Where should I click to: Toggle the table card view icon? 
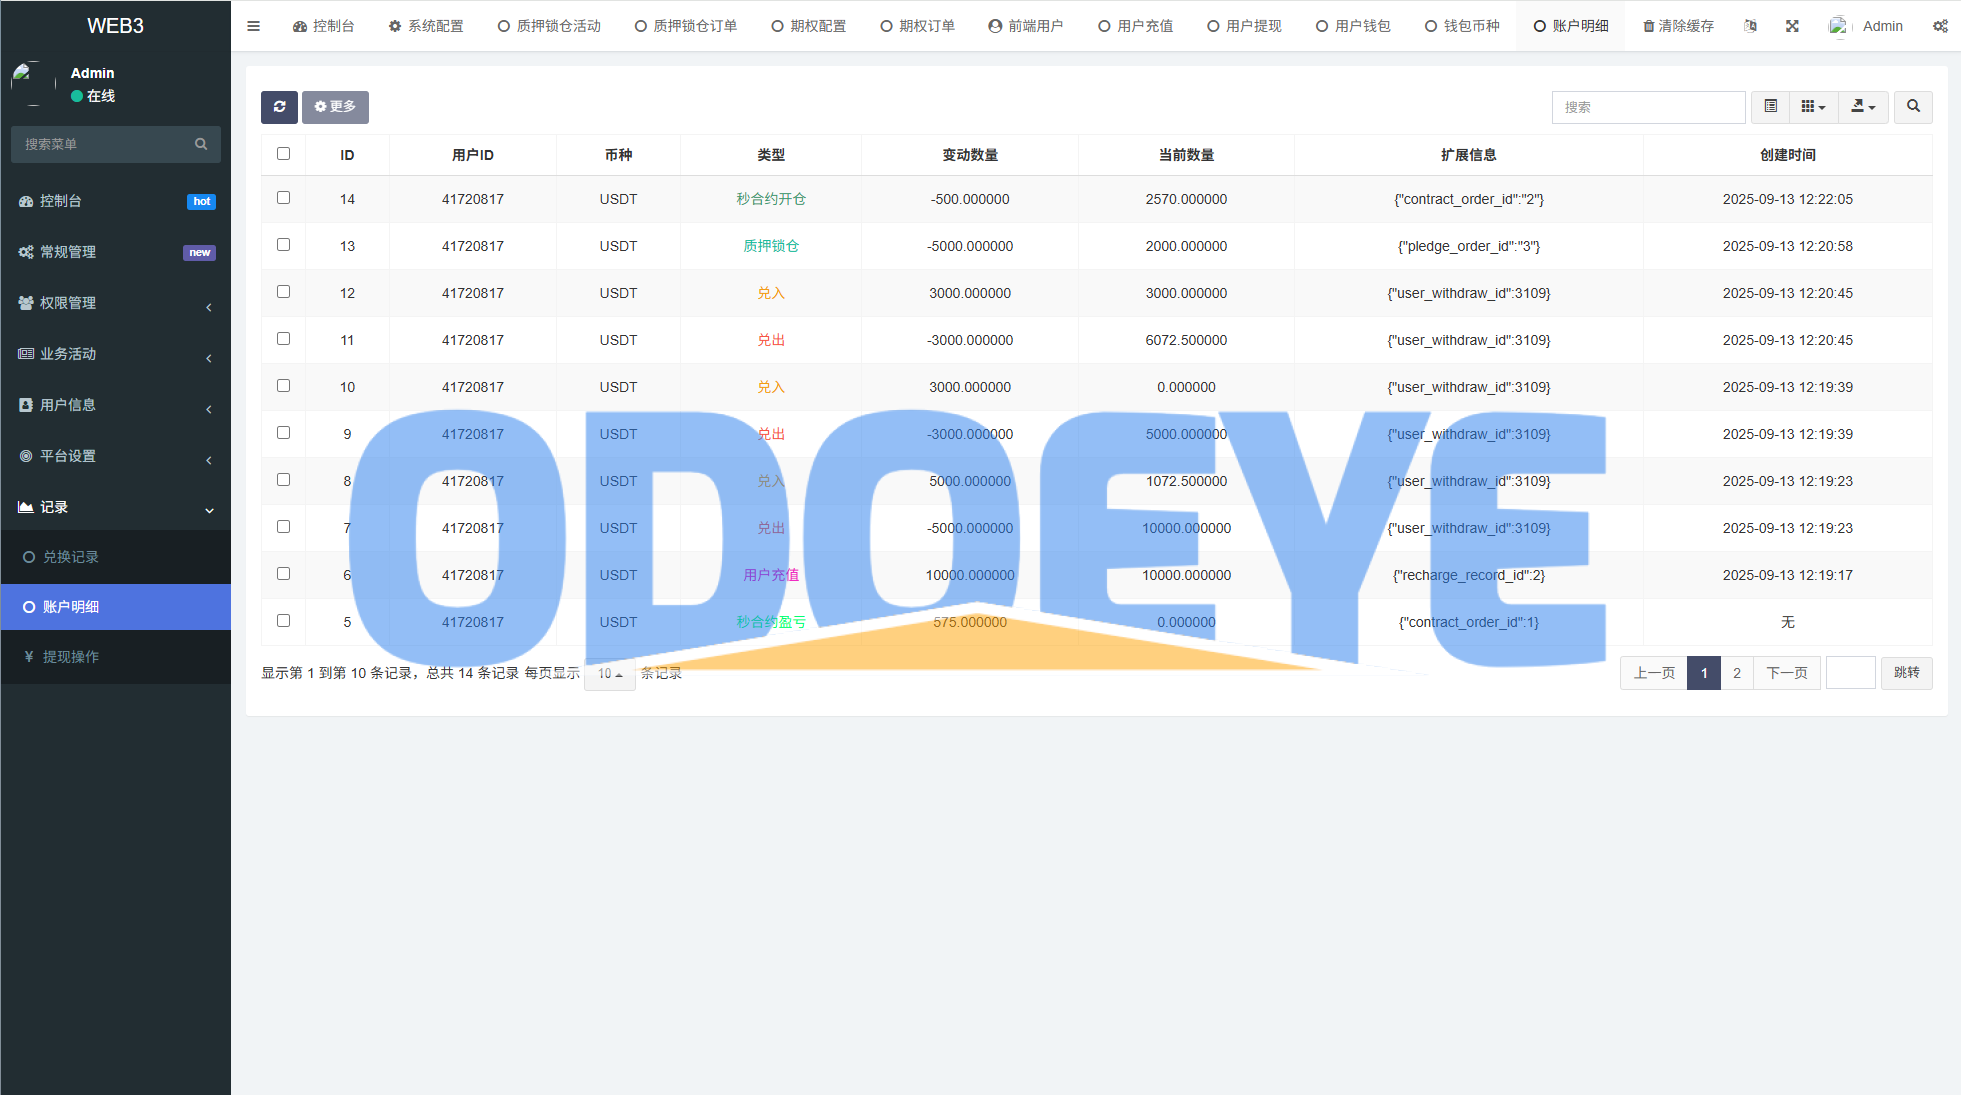point(1770,107)
